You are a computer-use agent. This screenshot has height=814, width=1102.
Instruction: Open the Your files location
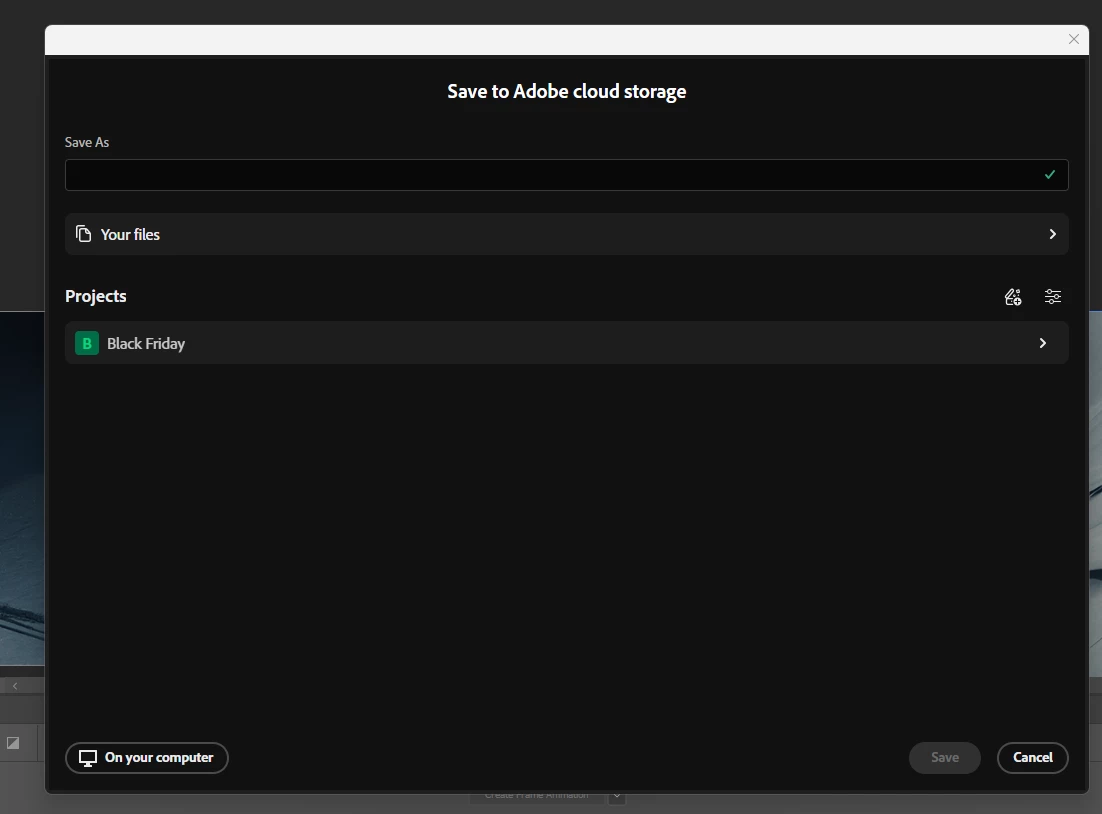pos(566,234)
